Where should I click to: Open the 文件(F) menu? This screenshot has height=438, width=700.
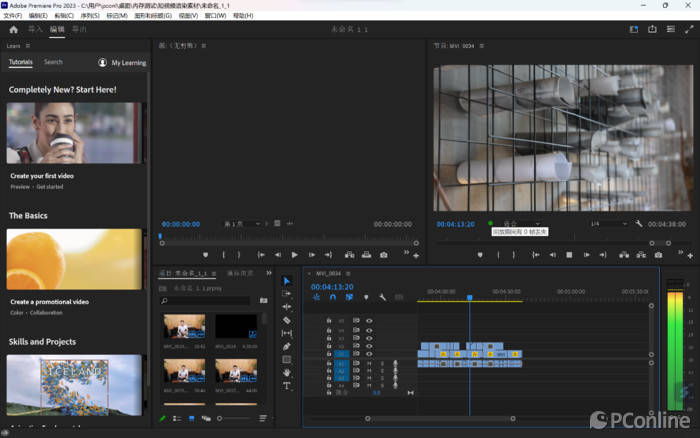click(13, 16)
